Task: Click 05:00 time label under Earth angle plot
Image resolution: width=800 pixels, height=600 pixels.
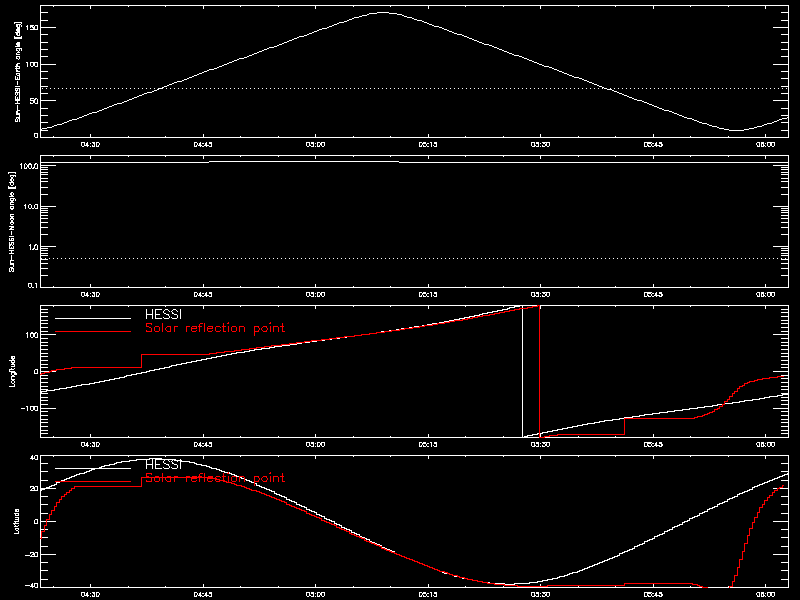Action: 315,145
